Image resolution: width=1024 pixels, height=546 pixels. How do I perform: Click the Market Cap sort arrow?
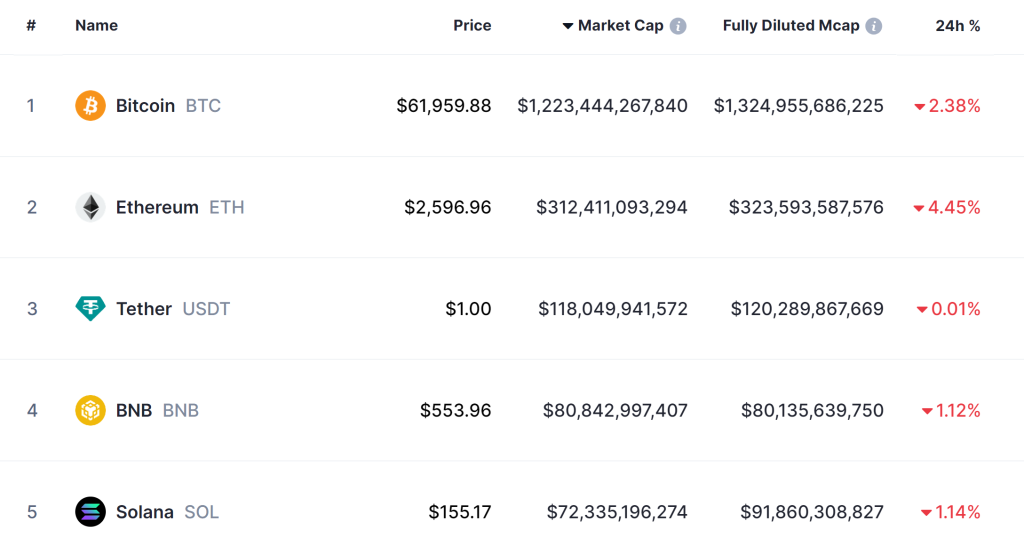click(x=568, y=26)
